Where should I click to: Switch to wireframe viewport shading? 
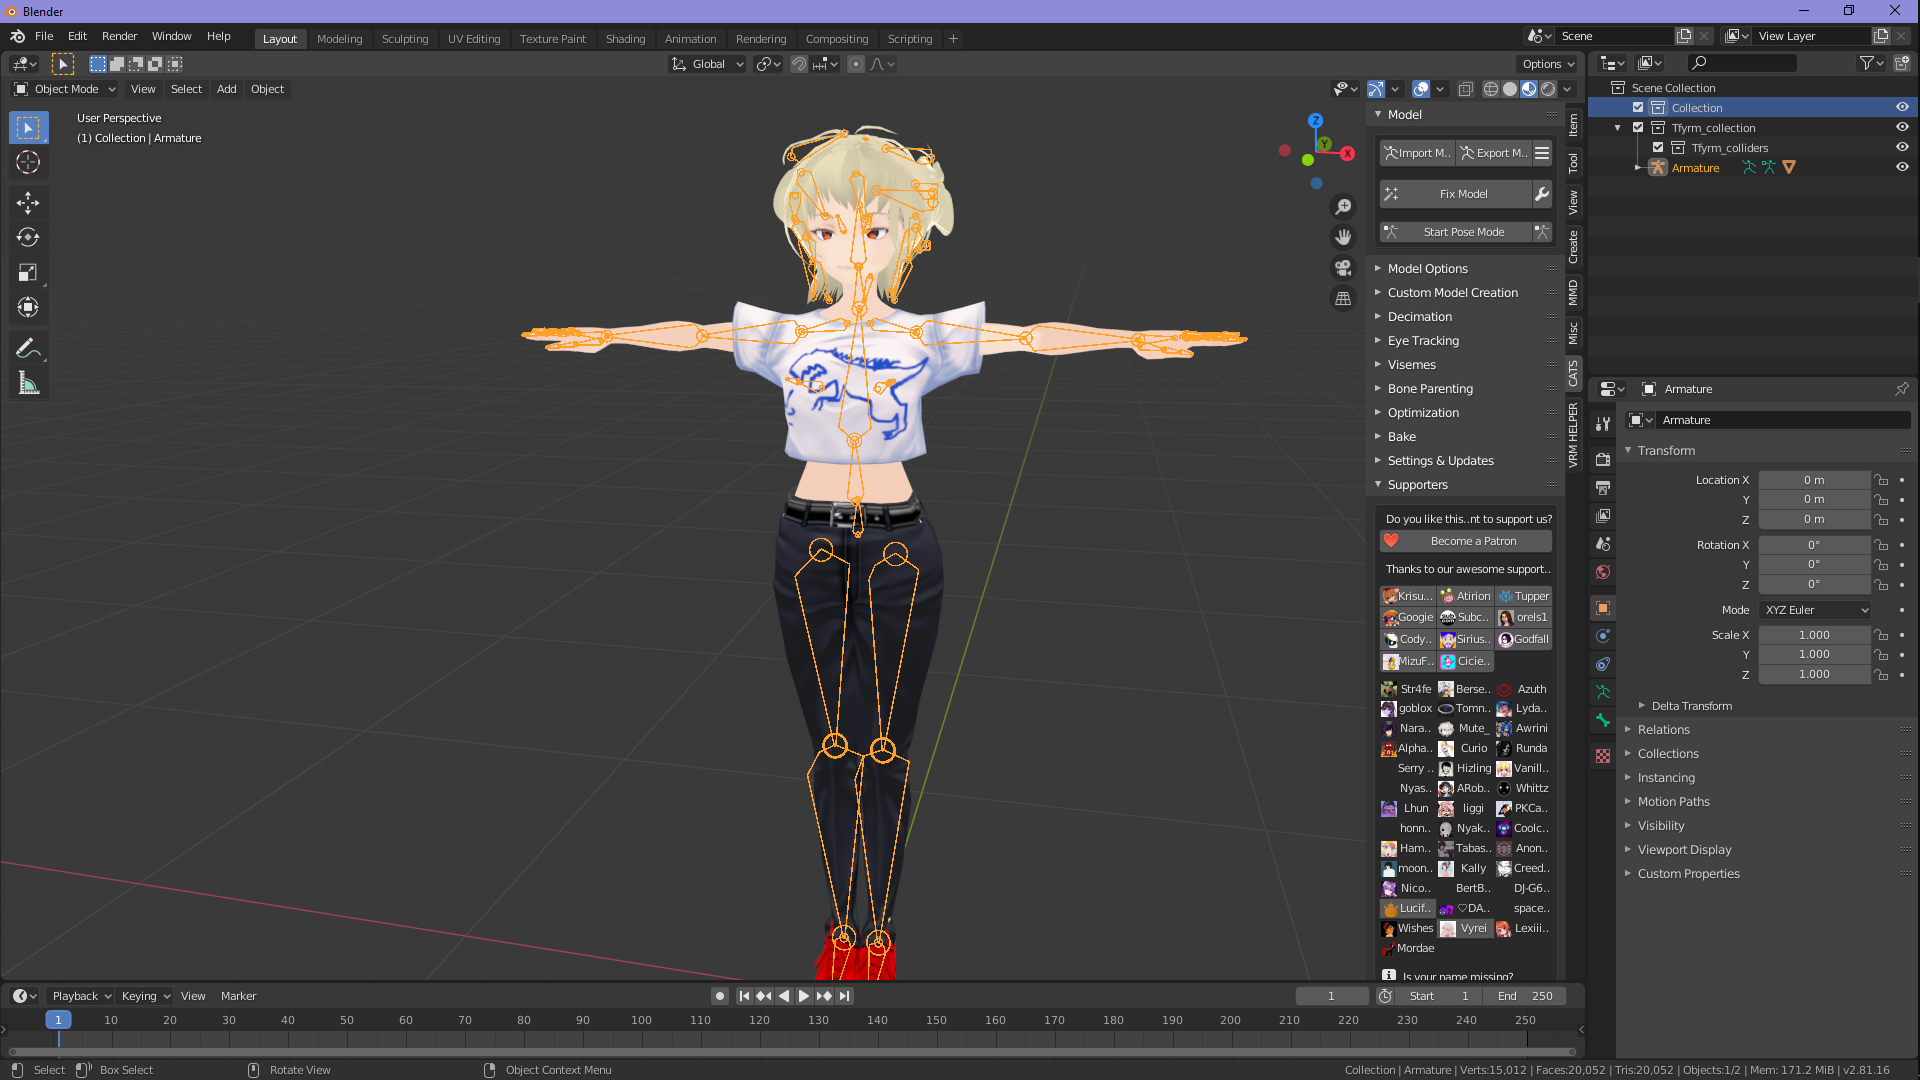1491,89
